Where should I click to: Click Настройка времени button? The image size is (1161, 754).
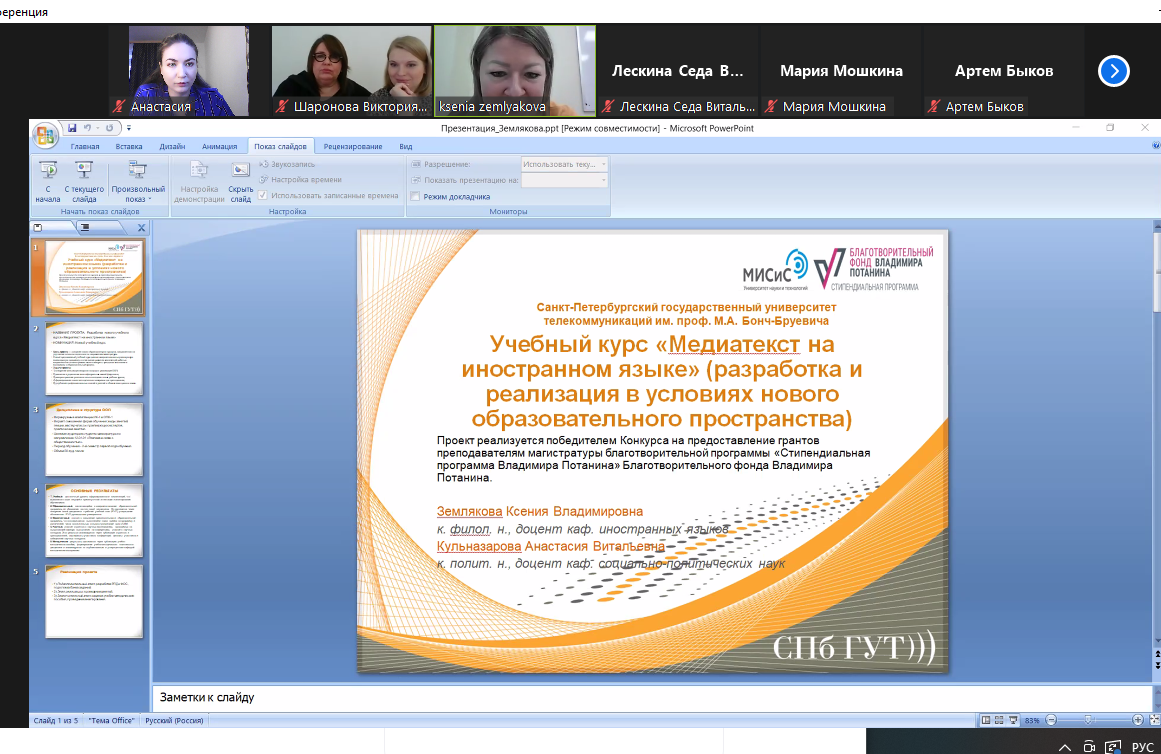click(305, 180)
